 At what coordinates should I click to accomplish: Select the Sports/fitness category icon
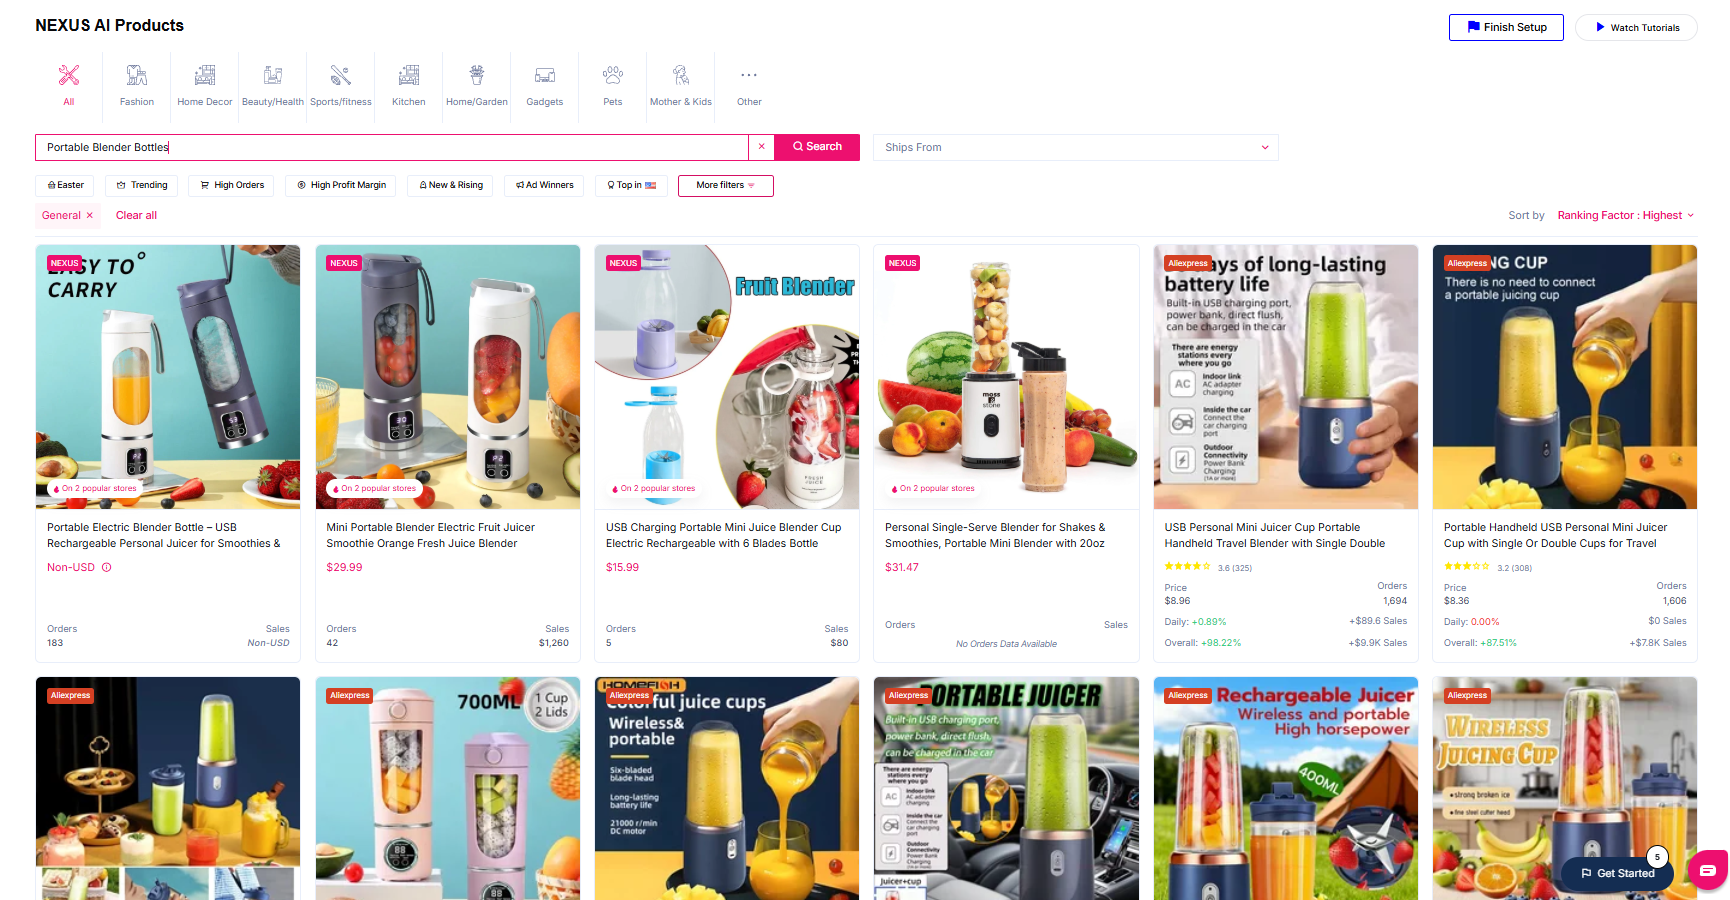341,75
